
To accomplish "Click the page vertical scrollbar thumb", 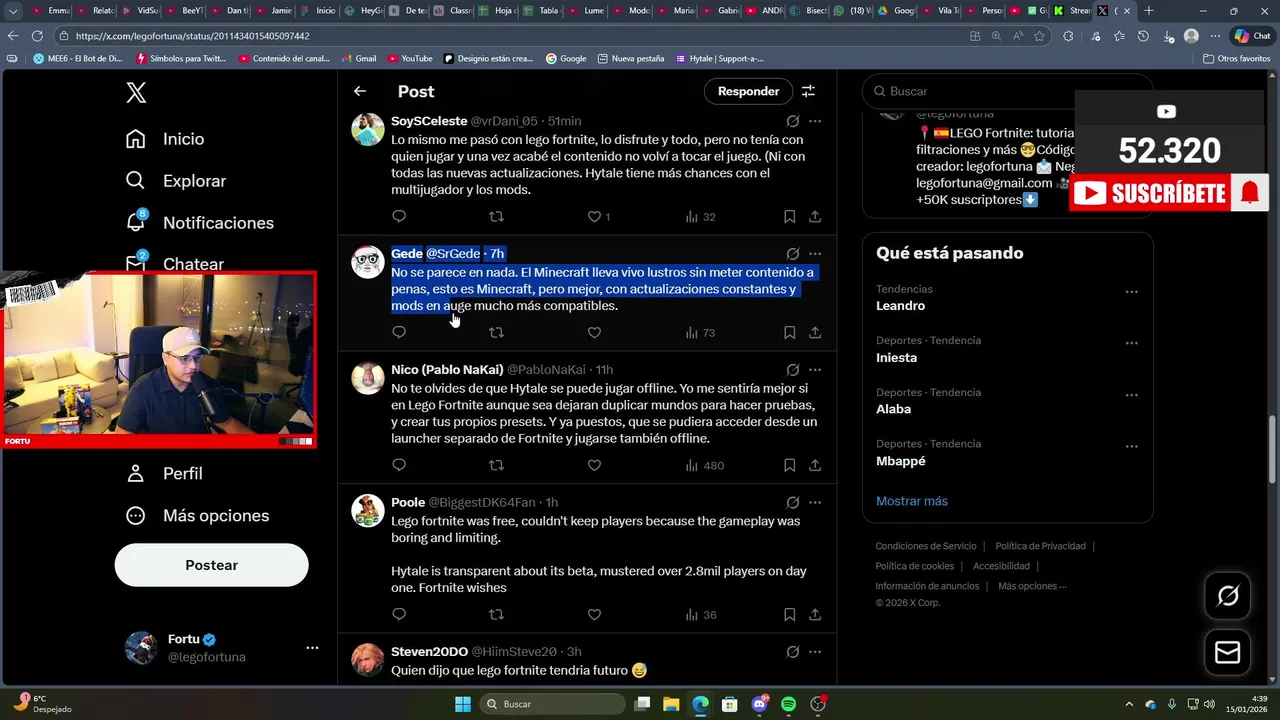I will [1273, 448].
